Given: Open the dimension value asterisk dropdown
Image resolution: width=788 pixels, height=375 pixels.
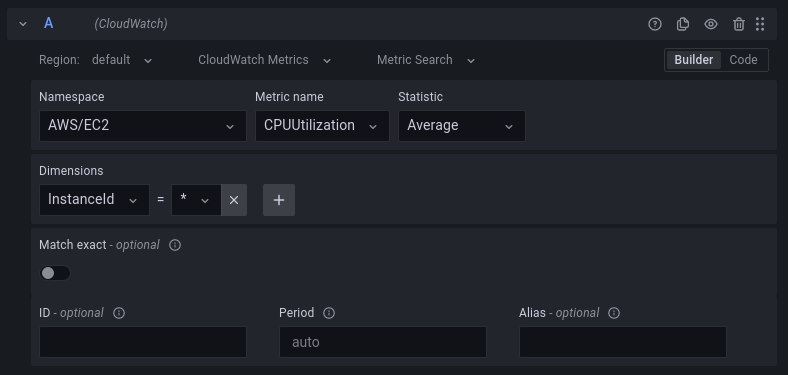Looking at the screenshot, I should click(196, 200).
